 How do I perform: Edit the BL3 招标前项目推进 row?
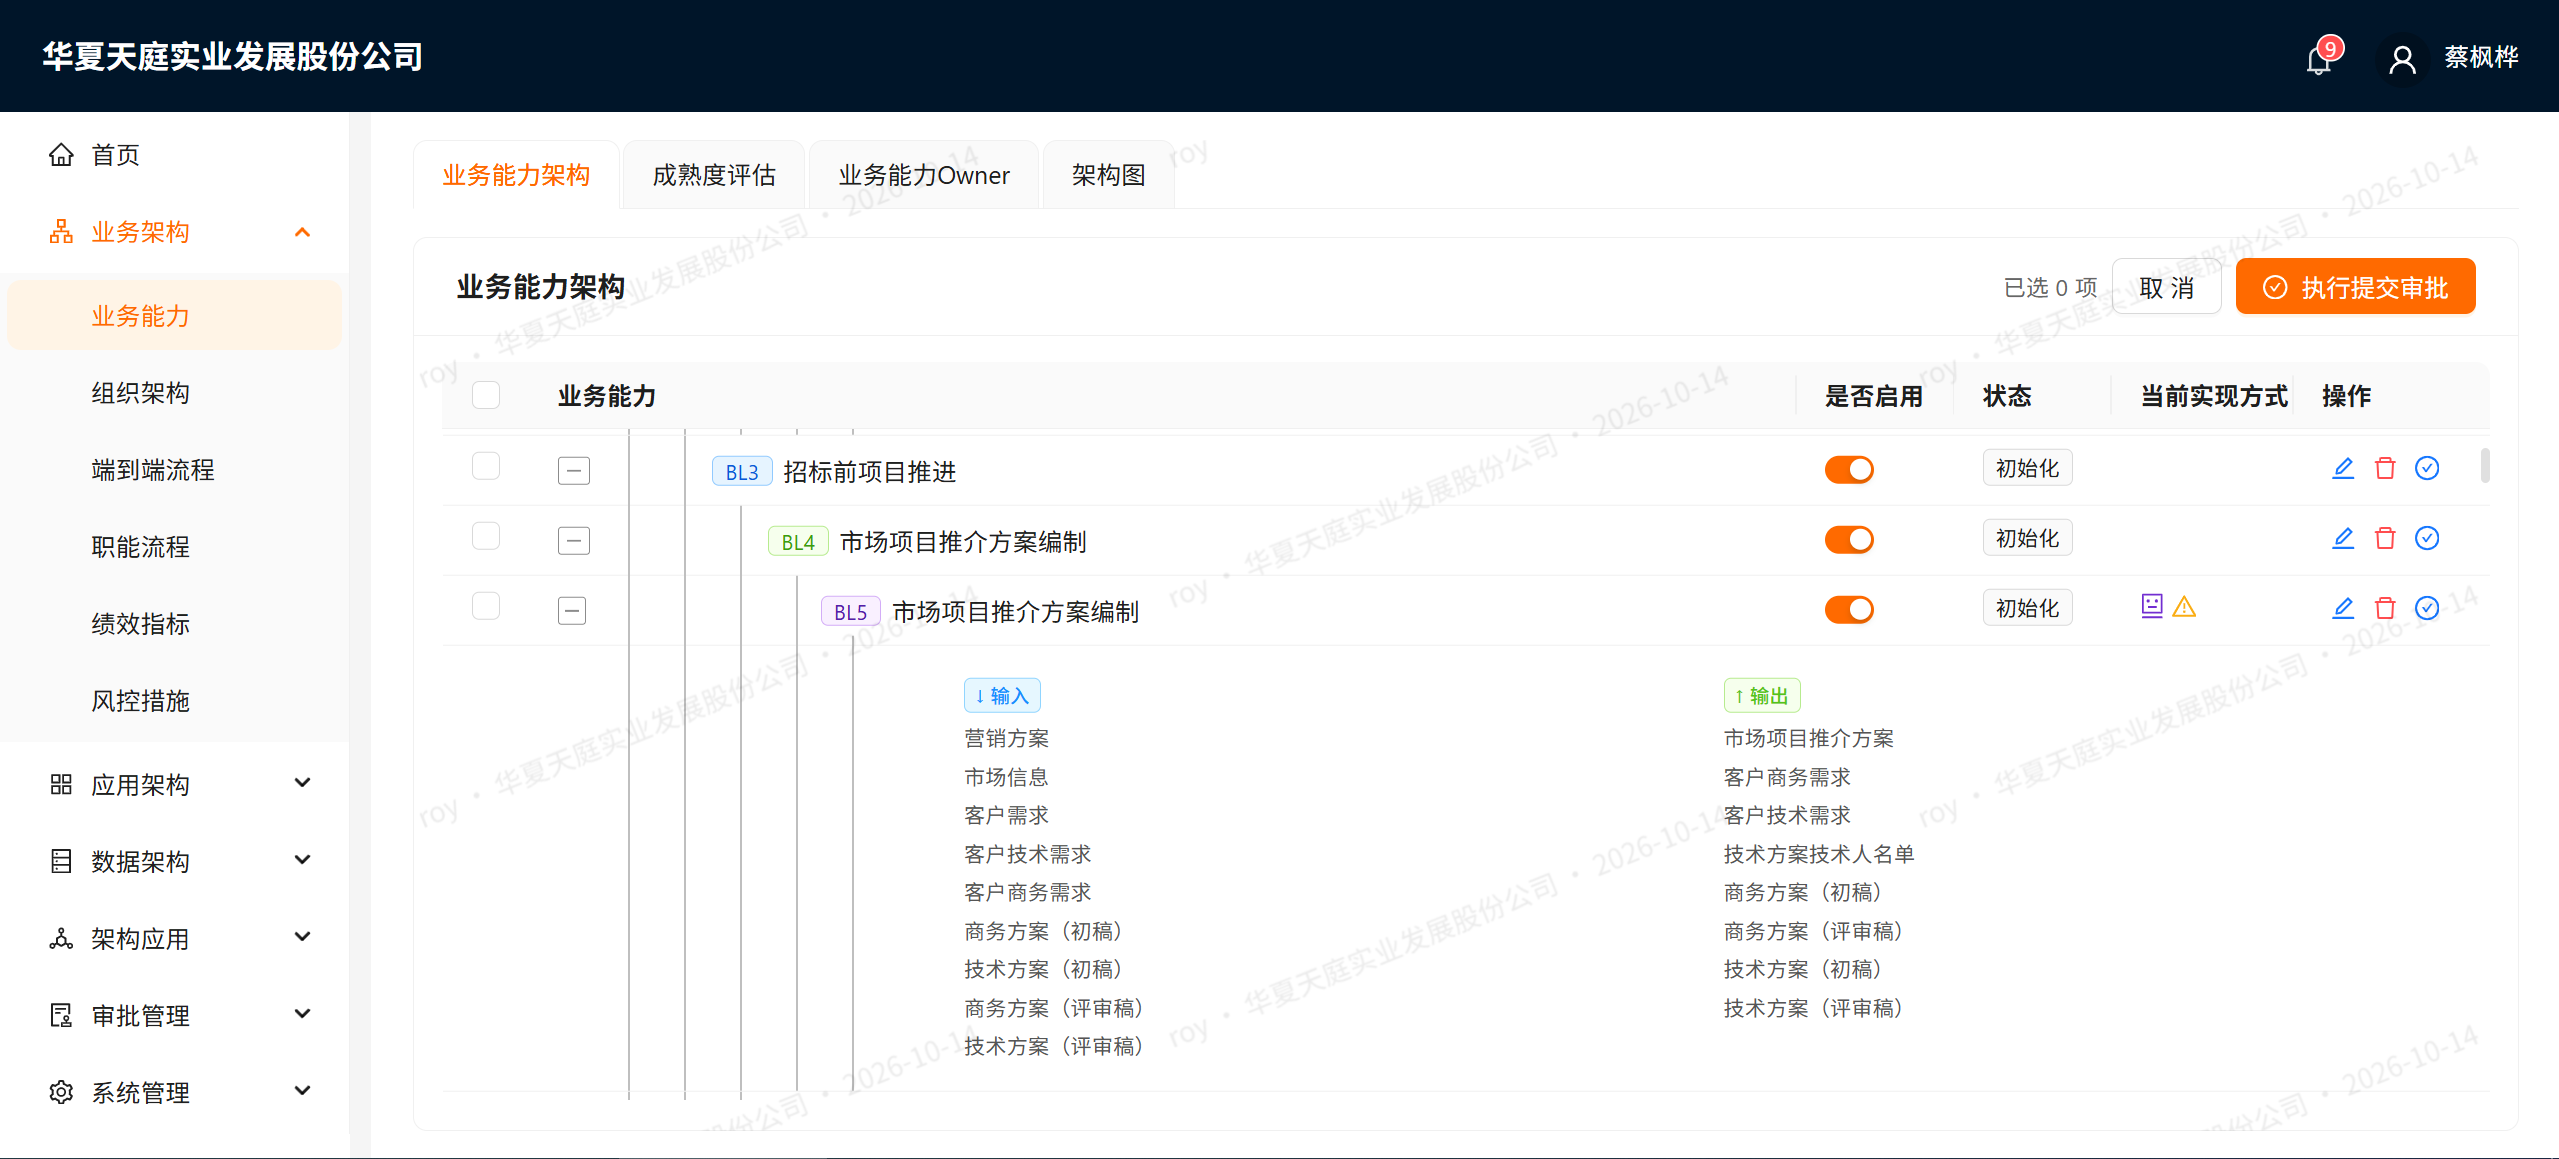pyautogui.click(x=2343, y=468)
